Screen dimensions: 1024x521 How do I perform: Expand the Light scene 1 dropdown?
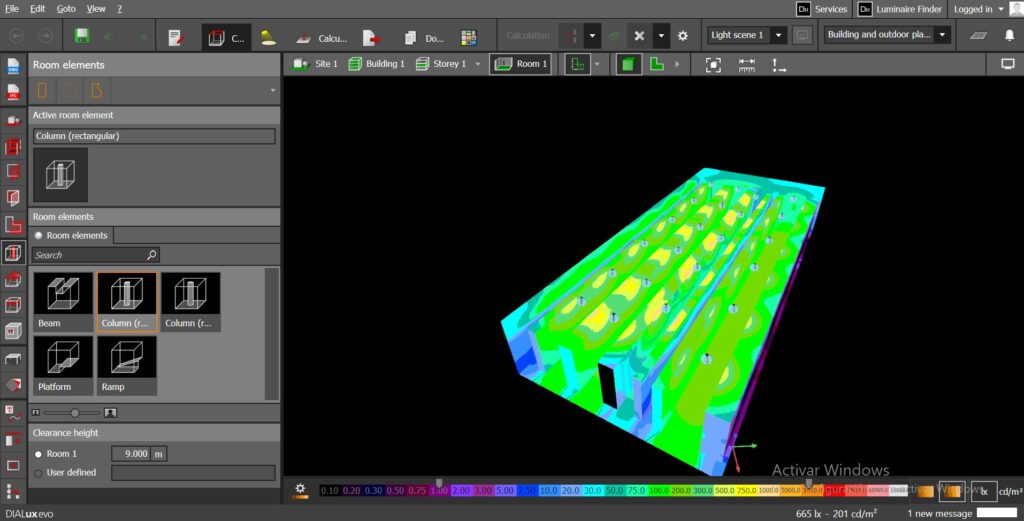point(778,36)
